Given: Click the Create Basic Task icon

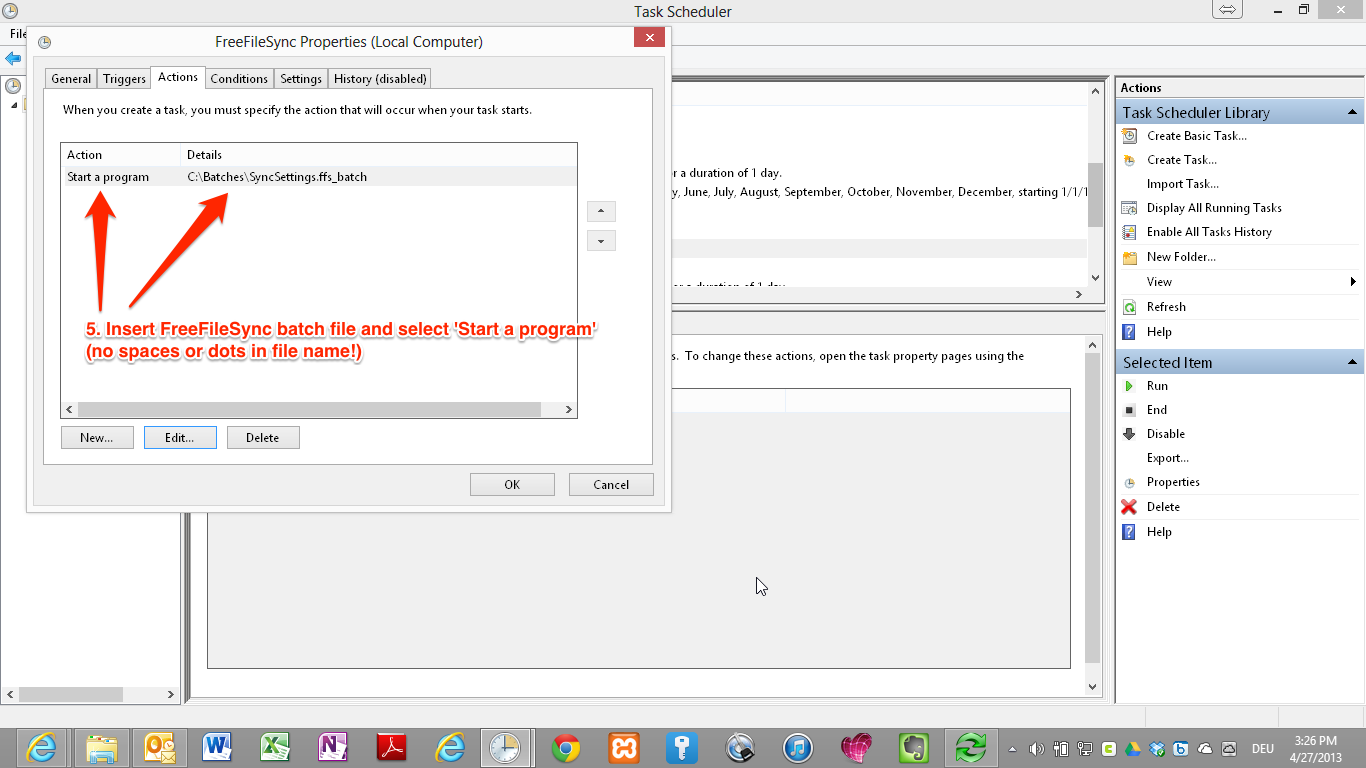Looking at the screenshot, I should pyautogui.click(x=1129, y=136).
